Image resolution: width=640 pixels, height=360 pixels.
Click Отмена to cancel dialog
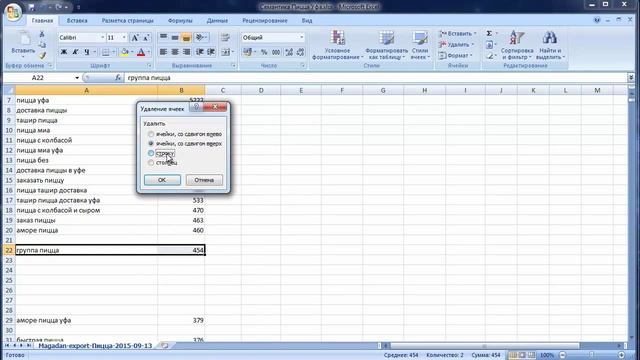(204, 180)
